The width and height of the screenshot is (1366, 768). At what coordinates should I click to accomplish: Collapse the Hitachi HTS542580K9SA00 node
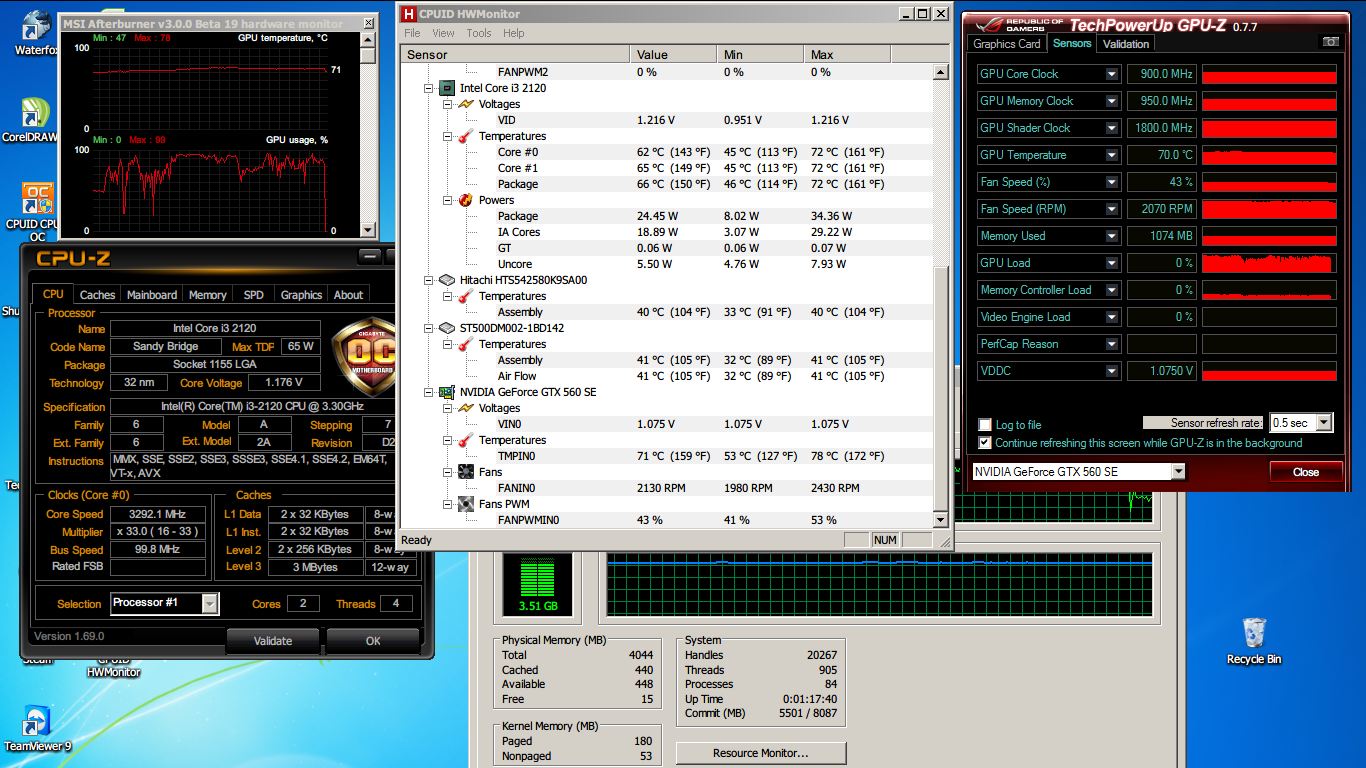[429, 280]
